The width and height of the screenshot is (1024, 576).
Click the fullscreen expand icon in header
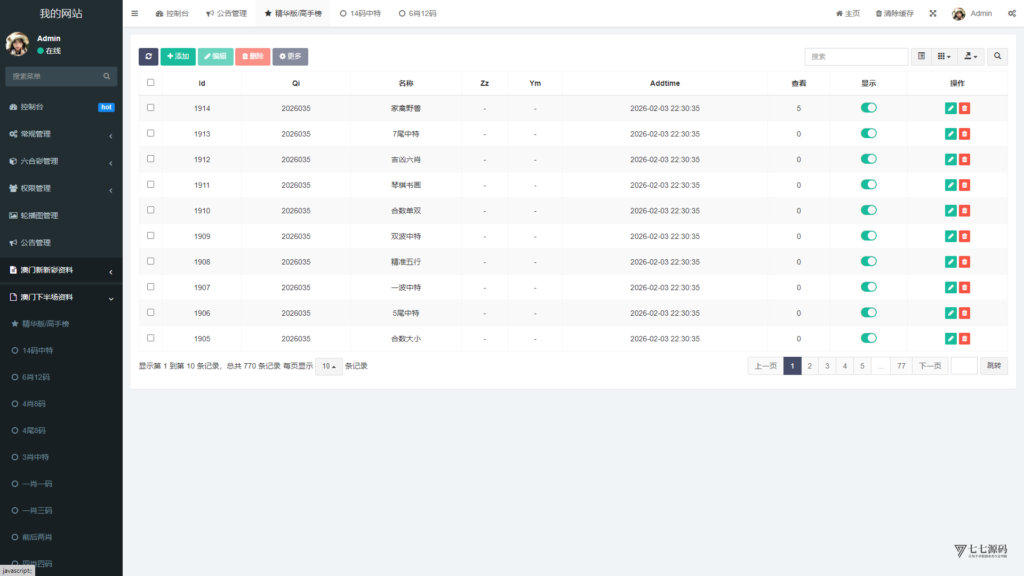pos(933,13)
